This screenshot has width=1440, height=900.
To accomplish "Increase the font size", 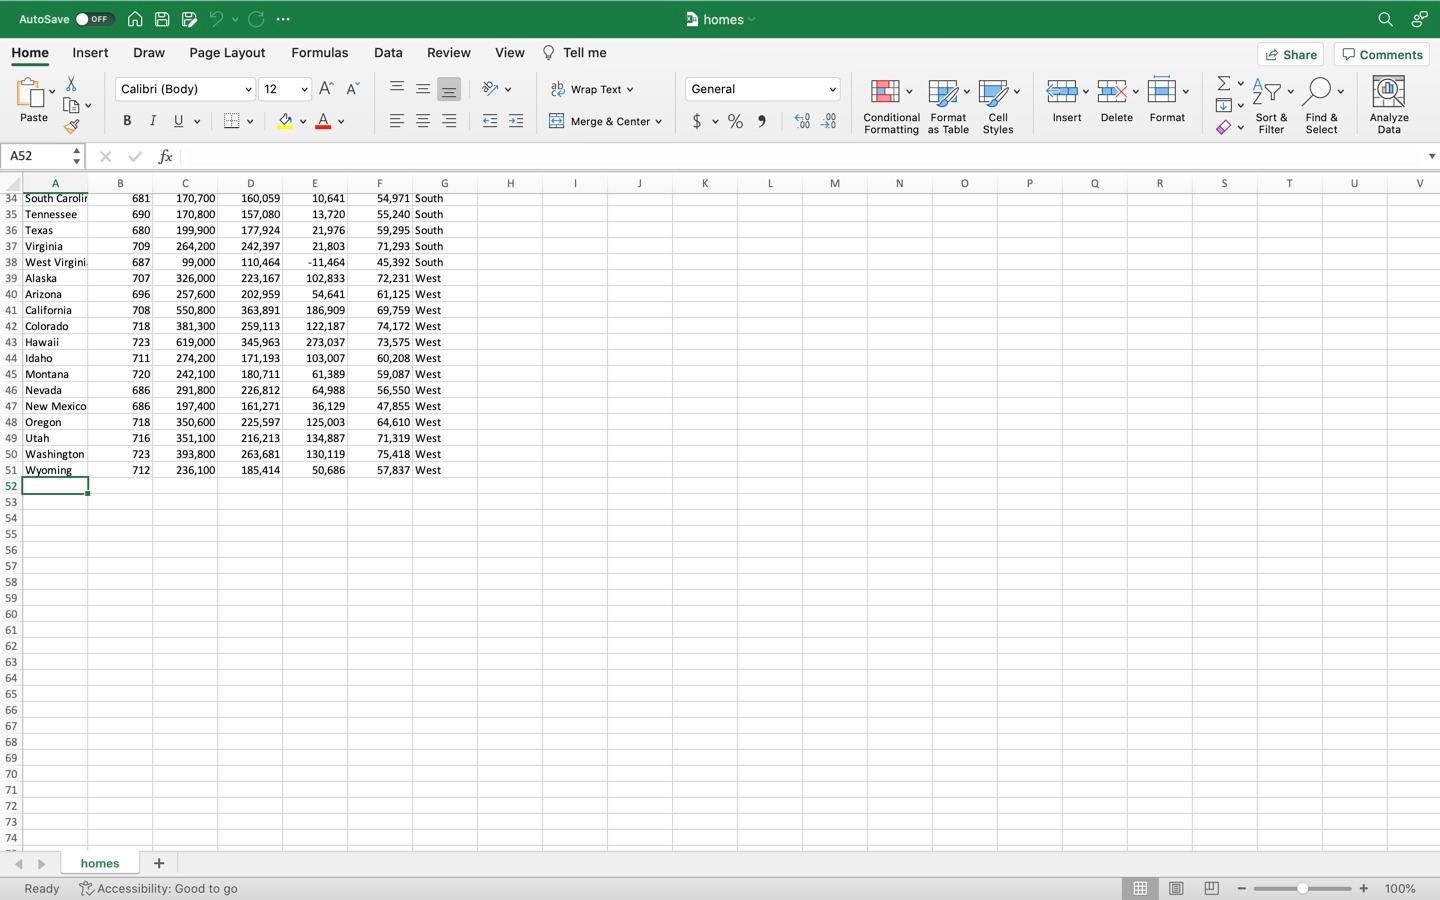I will pos(326,89).
